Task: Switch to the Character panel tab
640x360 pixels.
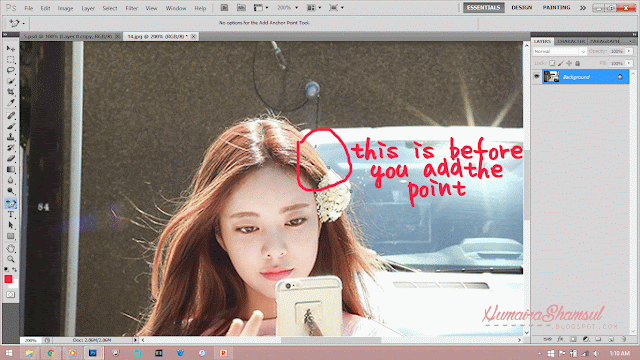Action: tap(571, 41)
